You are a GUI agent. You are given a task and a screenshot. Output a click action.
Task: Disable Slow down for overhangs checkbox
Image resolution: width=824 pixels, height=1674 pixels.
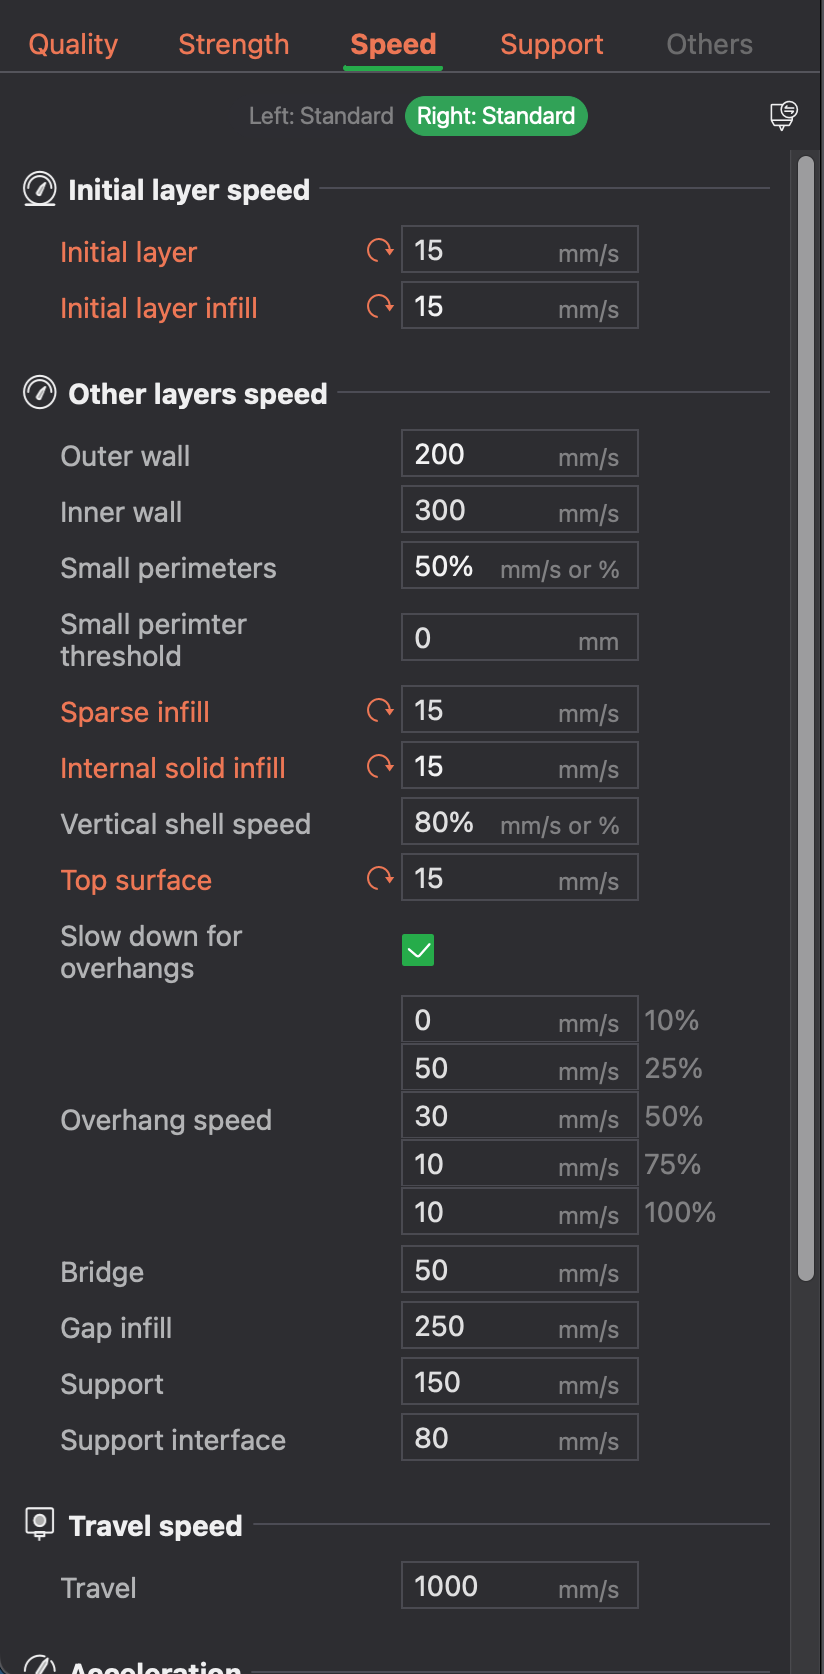tap(418, 950)
